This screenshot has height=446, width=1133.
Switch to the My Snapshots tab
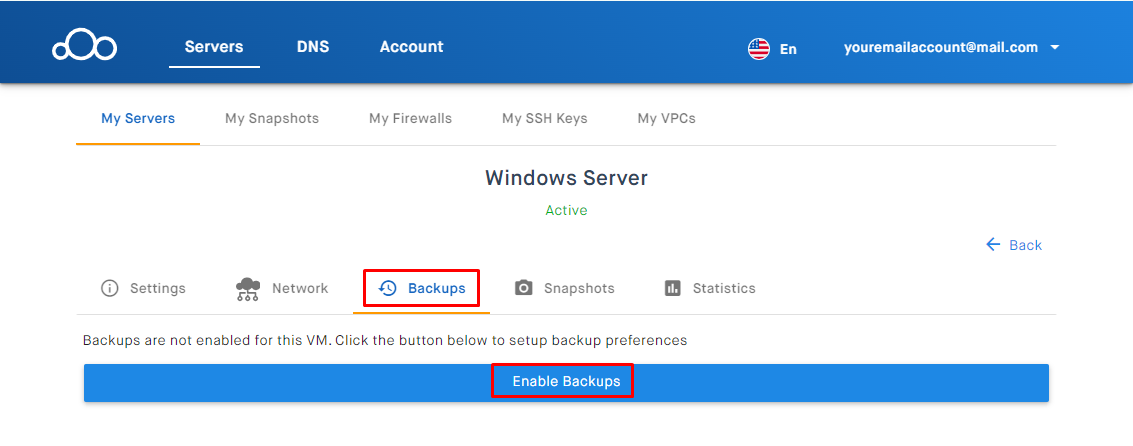click(x=272, y=118)
